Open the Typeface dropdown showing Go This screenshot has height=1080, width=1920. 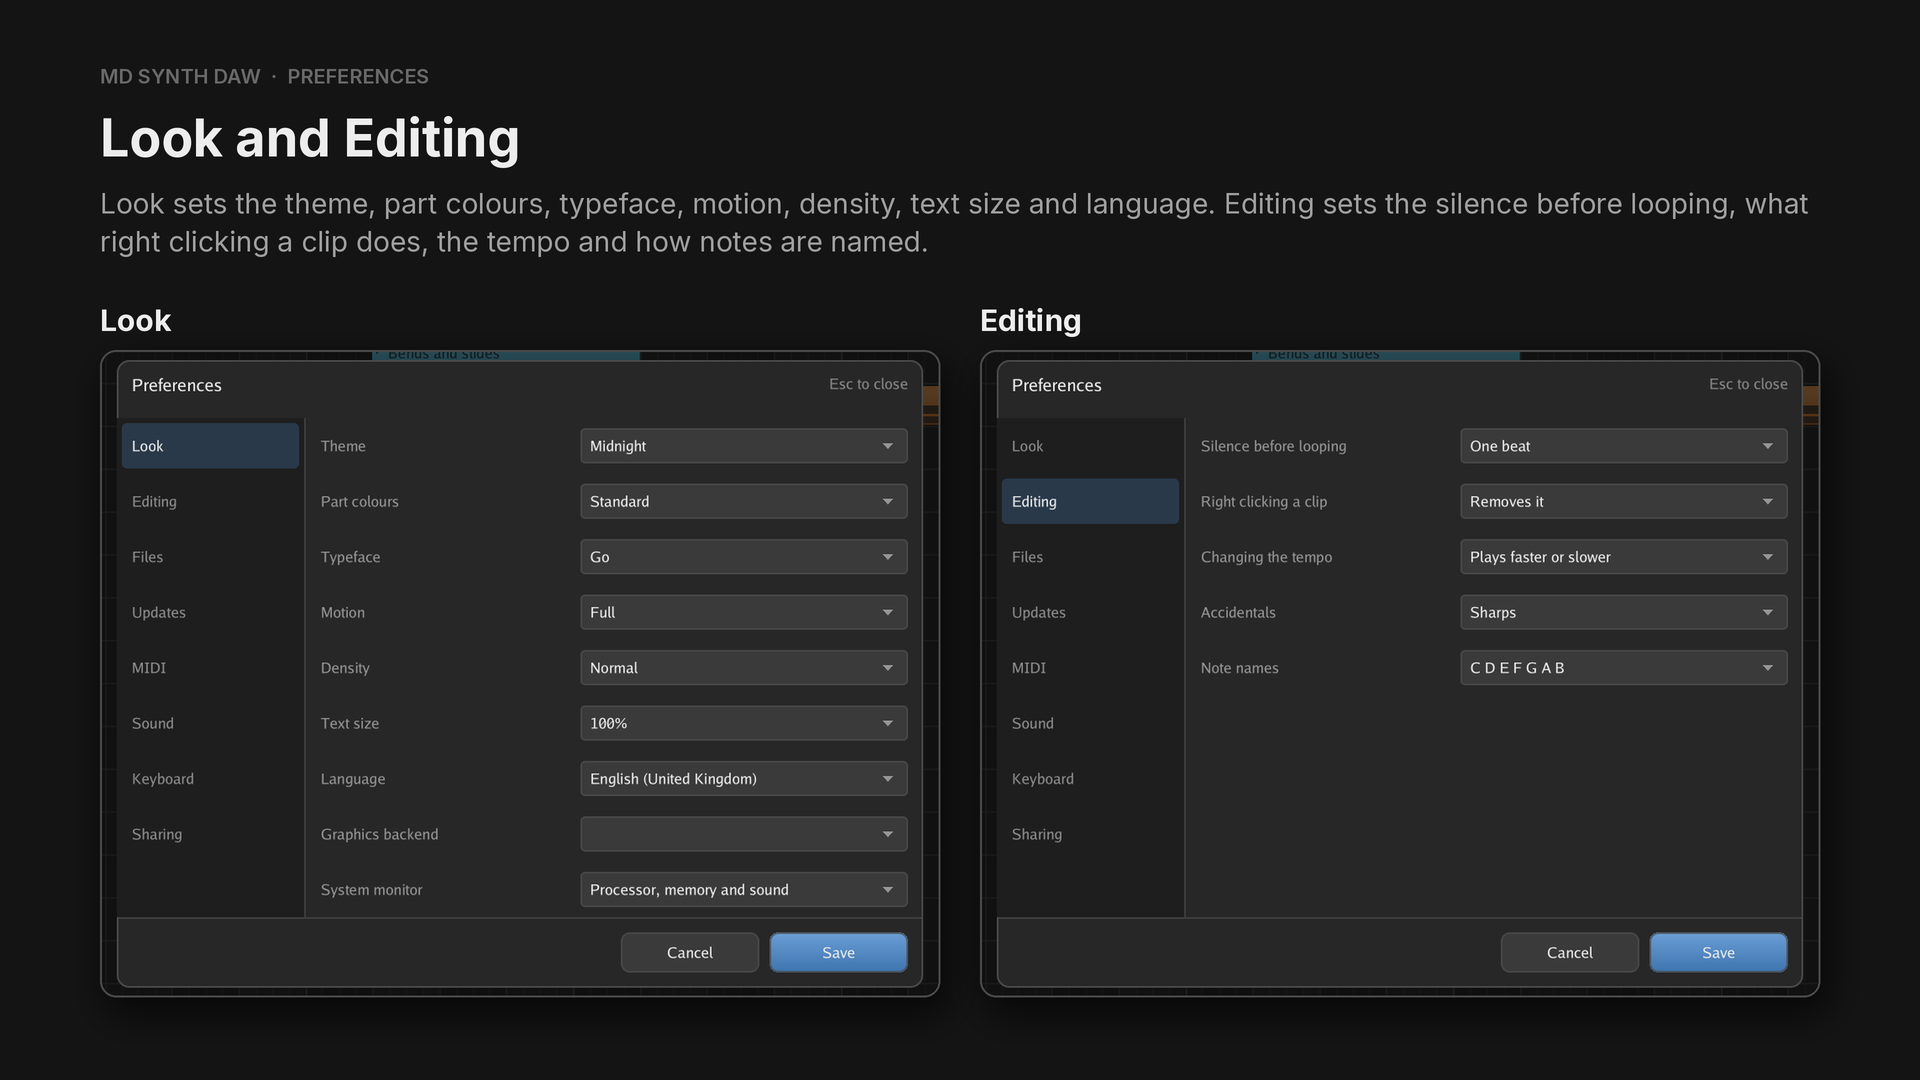tap(743, 557)
